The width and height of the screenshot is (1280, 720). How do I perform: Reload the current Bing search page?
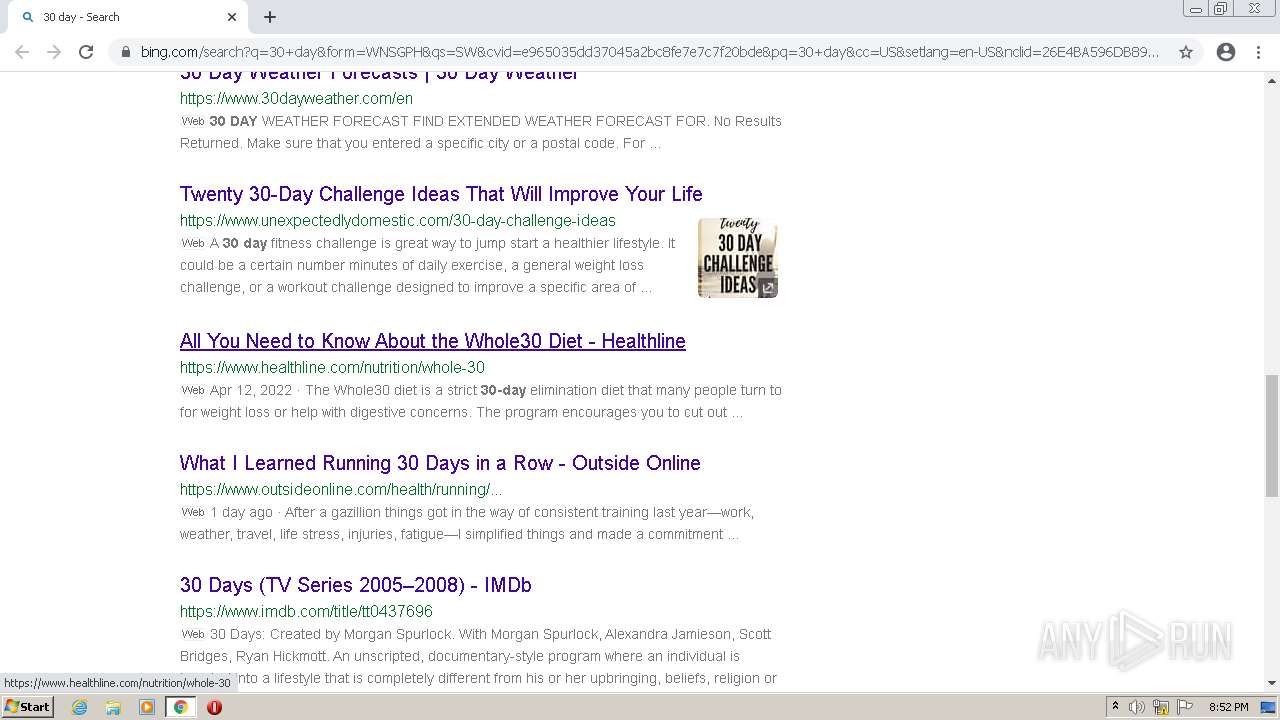(86, 52)
